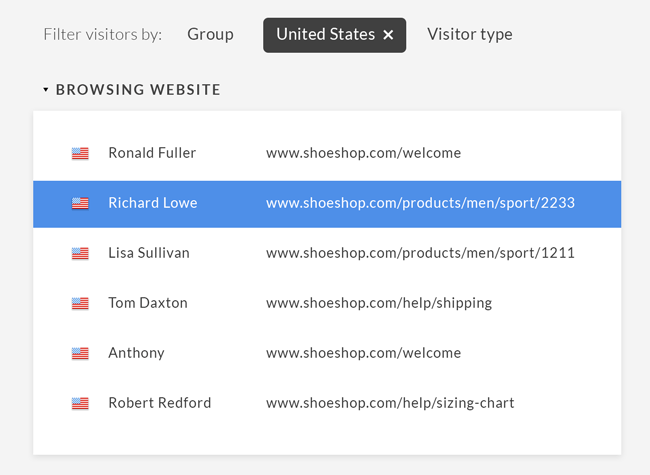Click the flag icon beside Lisa Sullivan

(80, 253)
